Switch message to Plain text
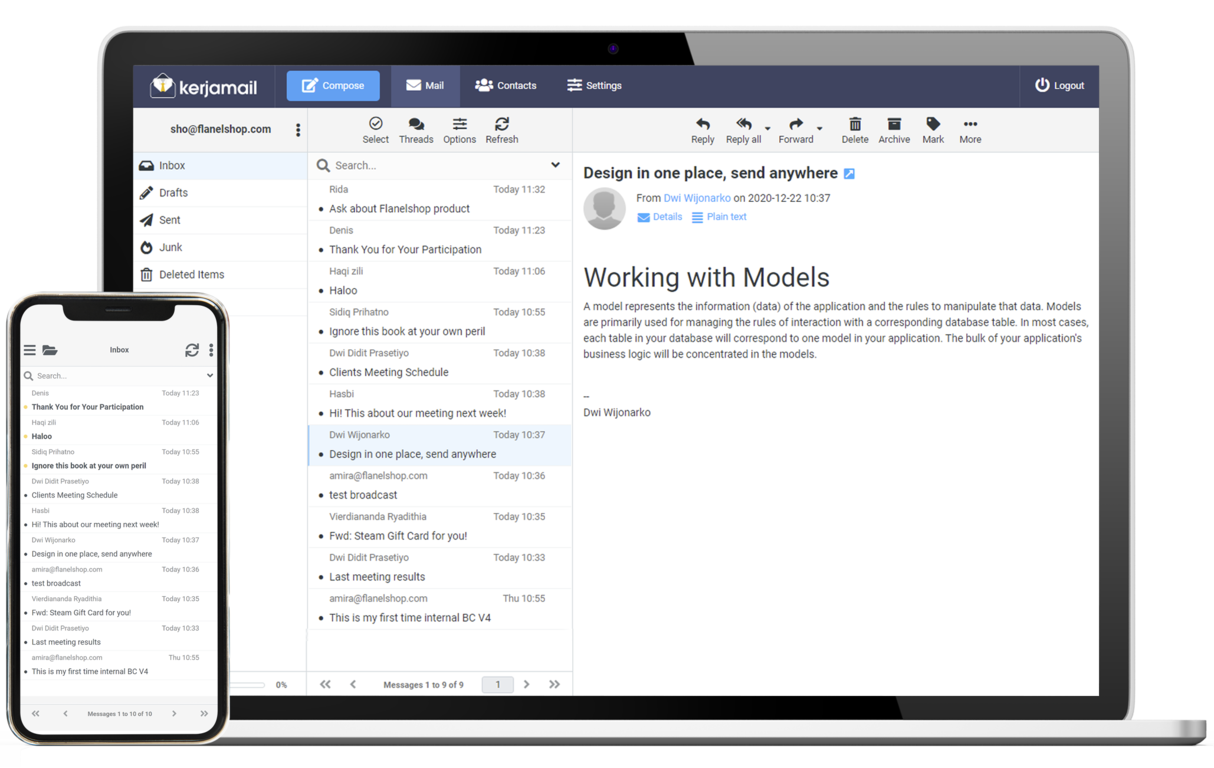 click(x=719, y=217)
